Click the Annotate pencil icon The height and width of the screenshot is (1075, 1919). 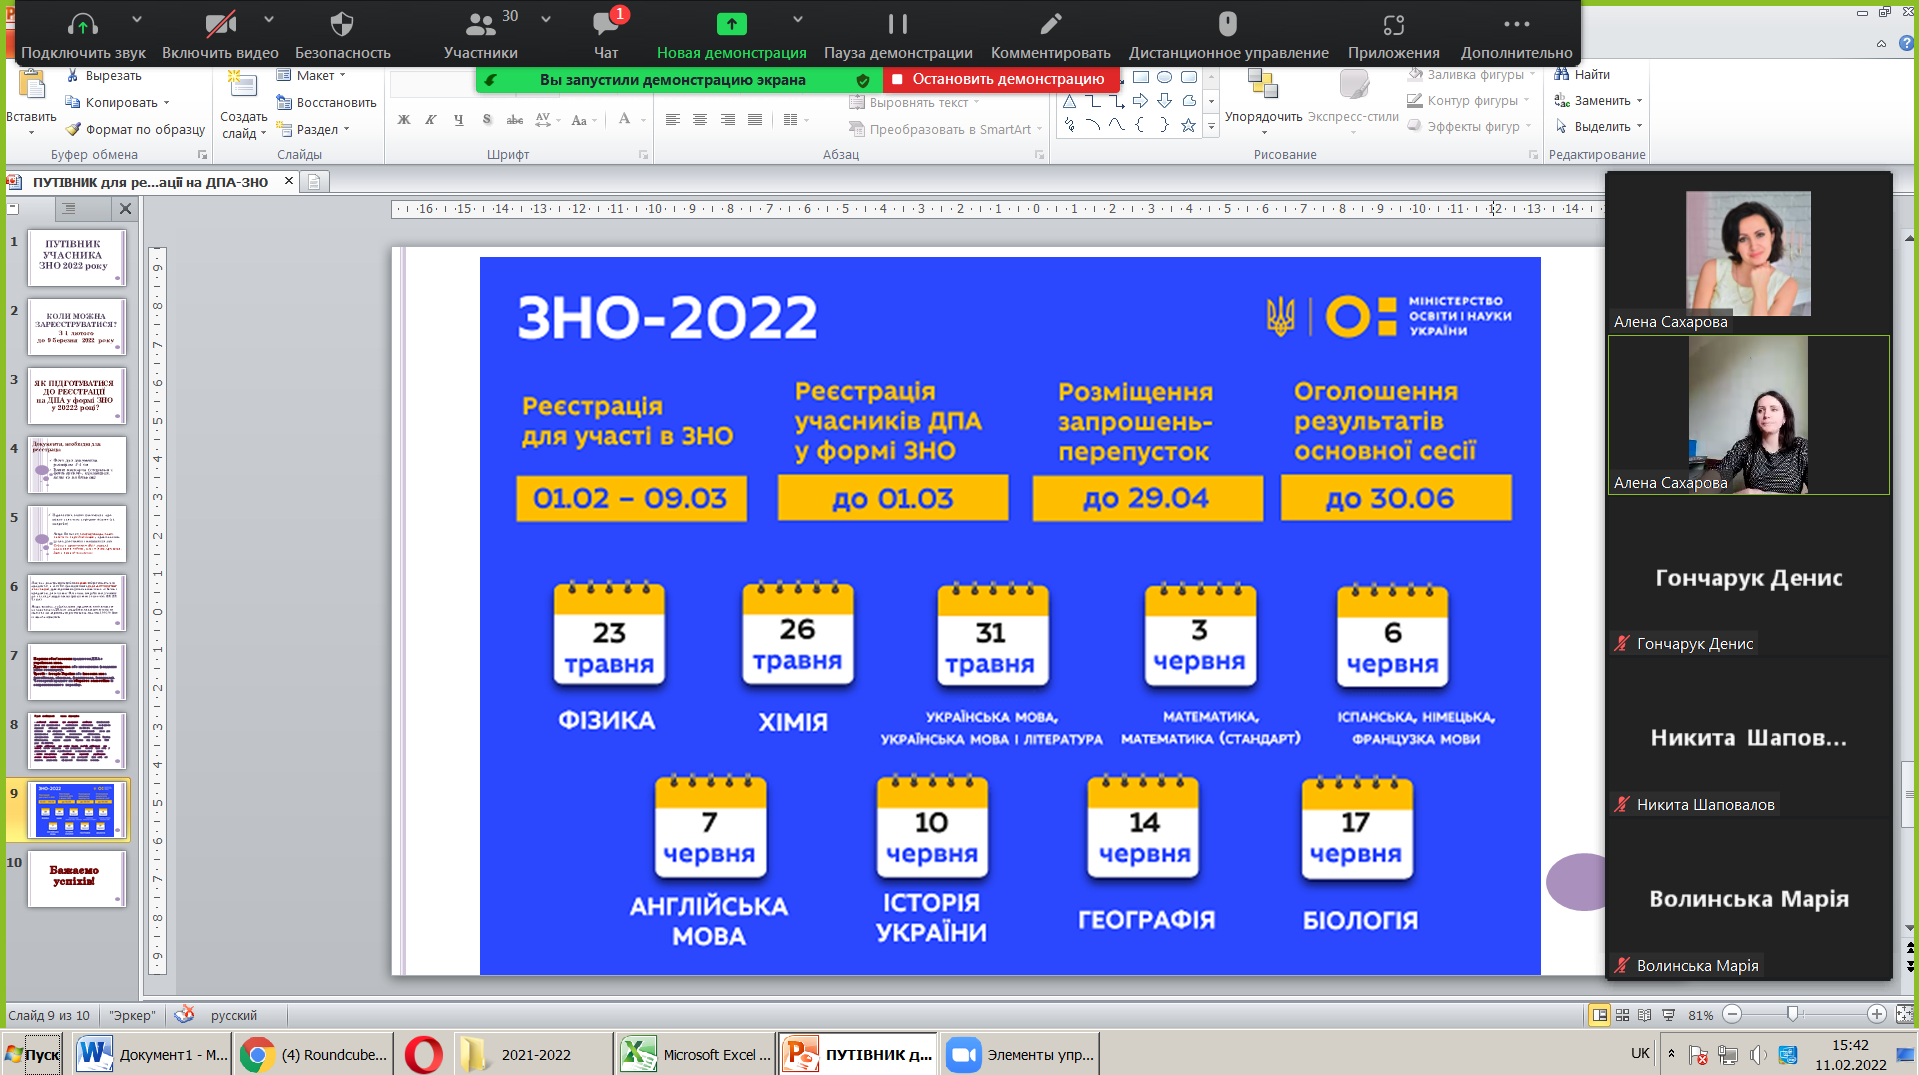(x=1050, y=25)
